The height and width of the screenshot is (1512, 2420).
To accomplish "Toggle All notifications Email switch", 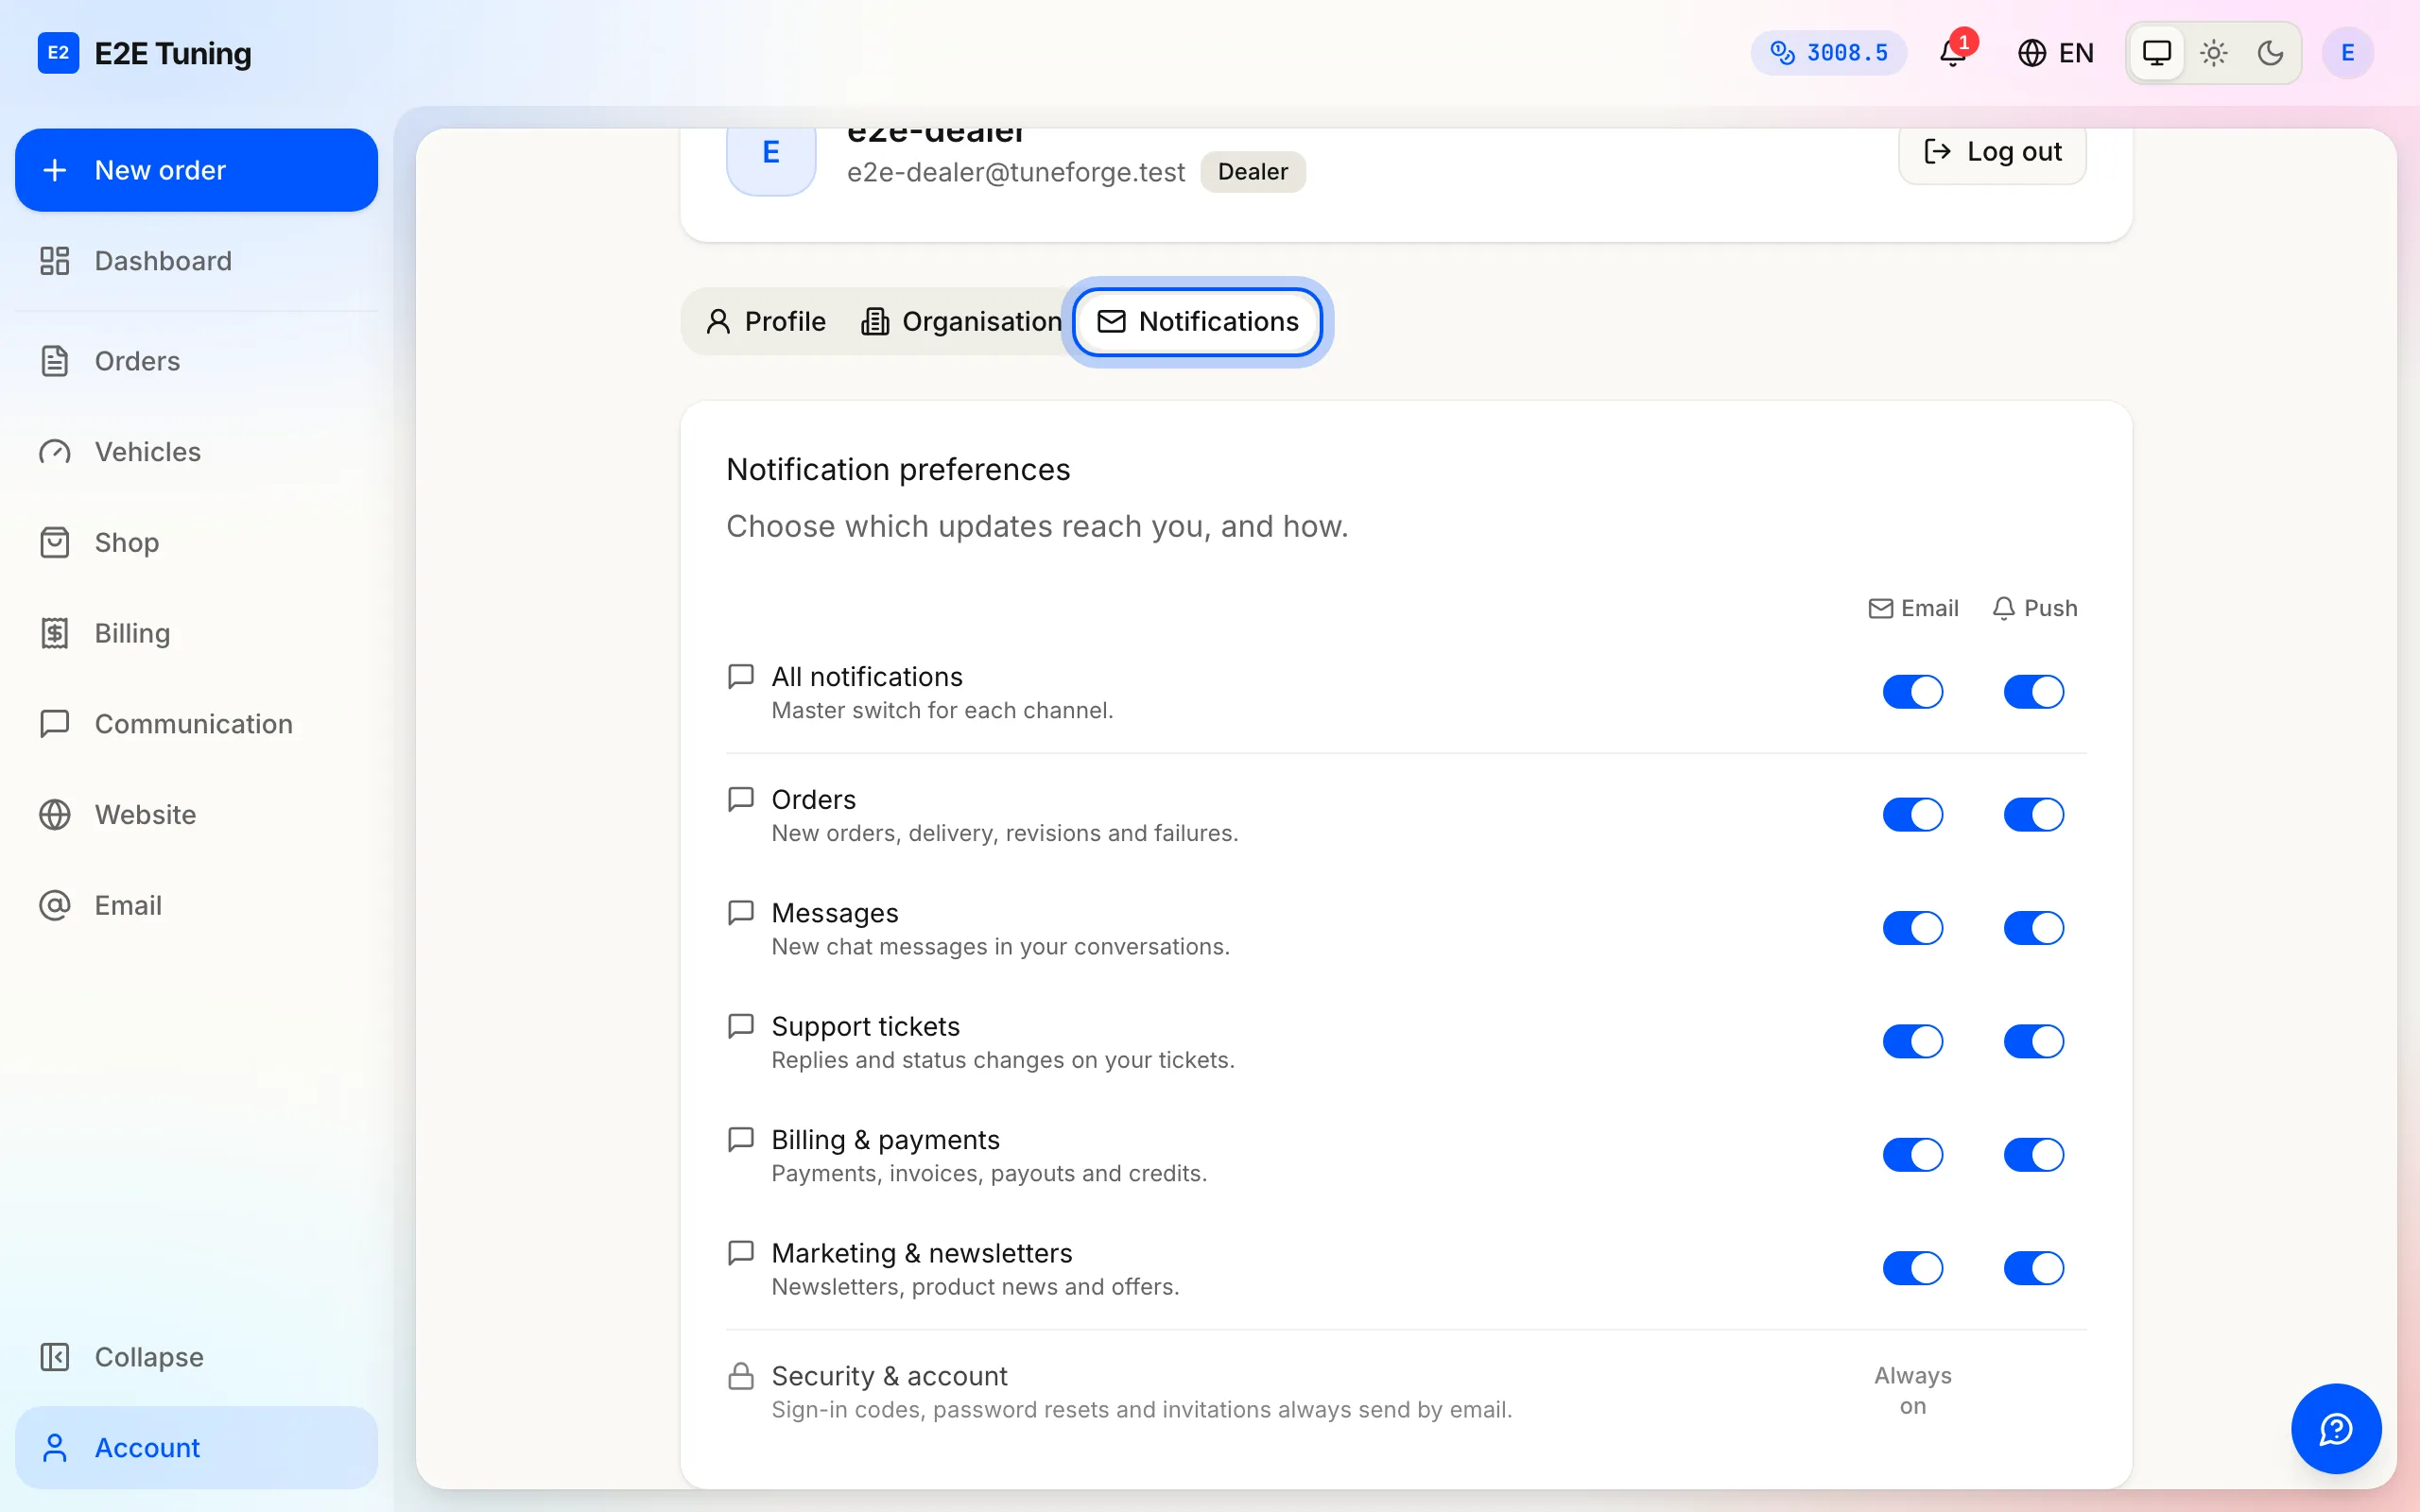I will (1912, 692).
